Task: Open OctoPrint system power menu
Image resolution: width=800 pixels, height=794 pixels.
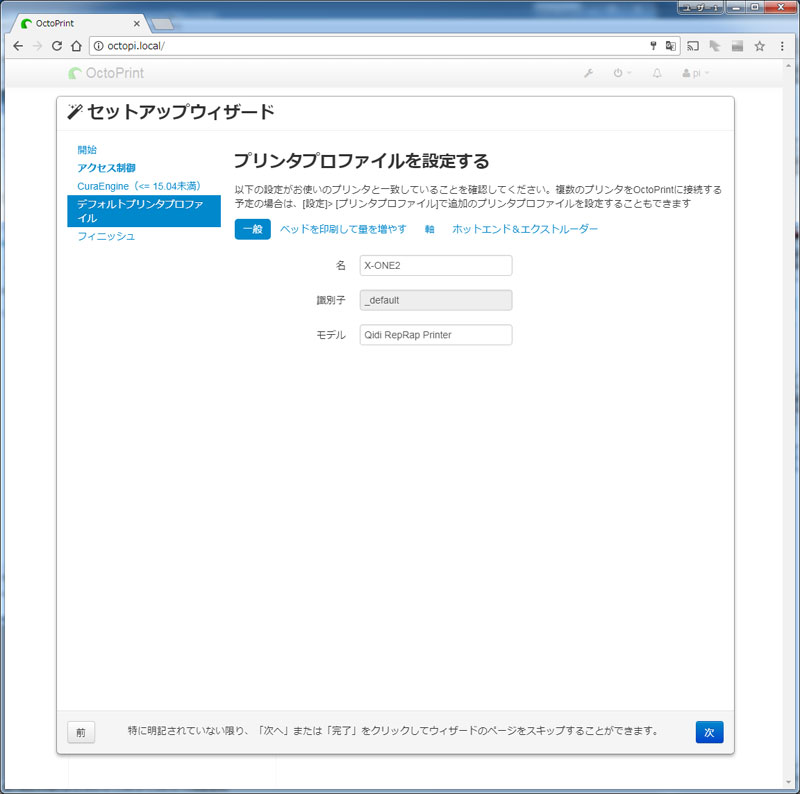Action: 621,73
